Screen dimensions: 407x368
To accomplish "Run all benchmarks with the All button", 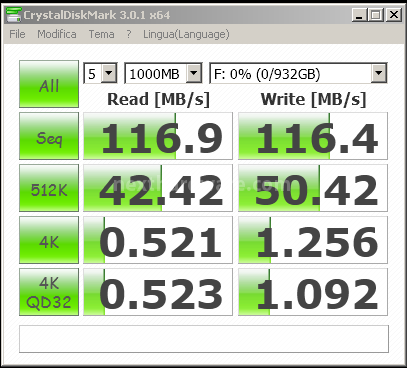I will coord(49,84).
